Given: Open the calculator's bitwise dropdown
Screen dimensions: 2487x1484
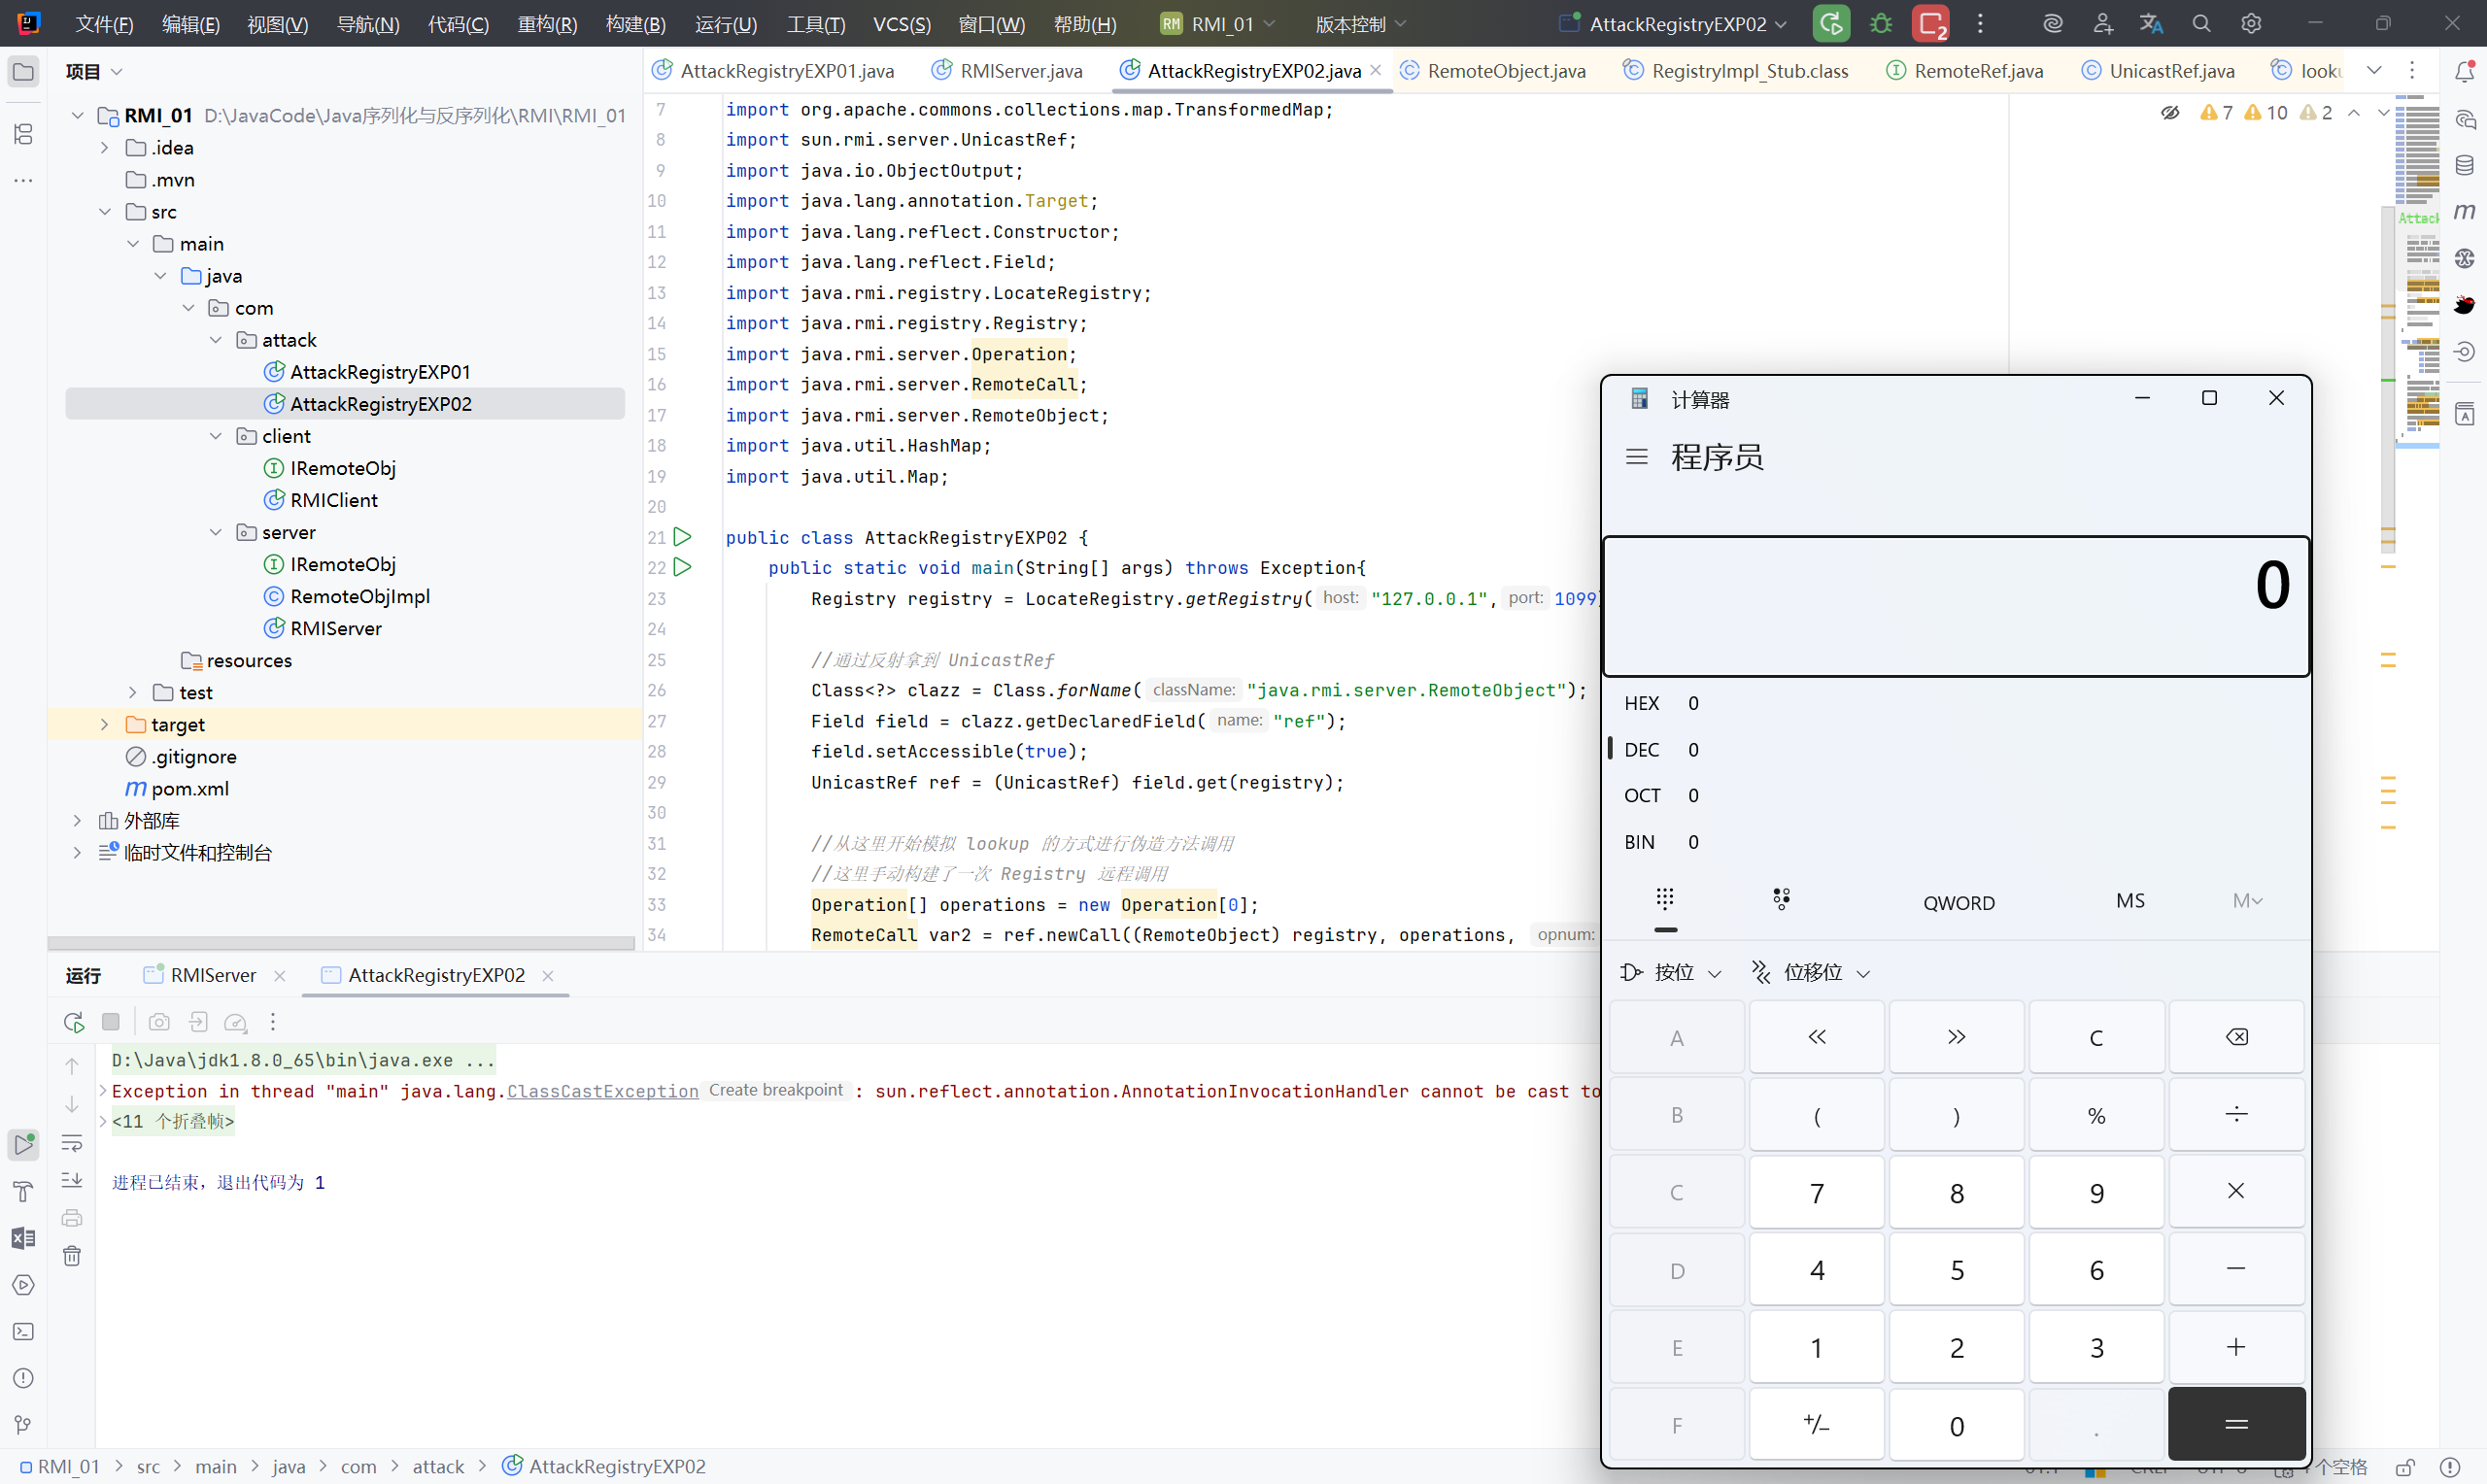Looking at the screenshot, I should point(1671,972).
